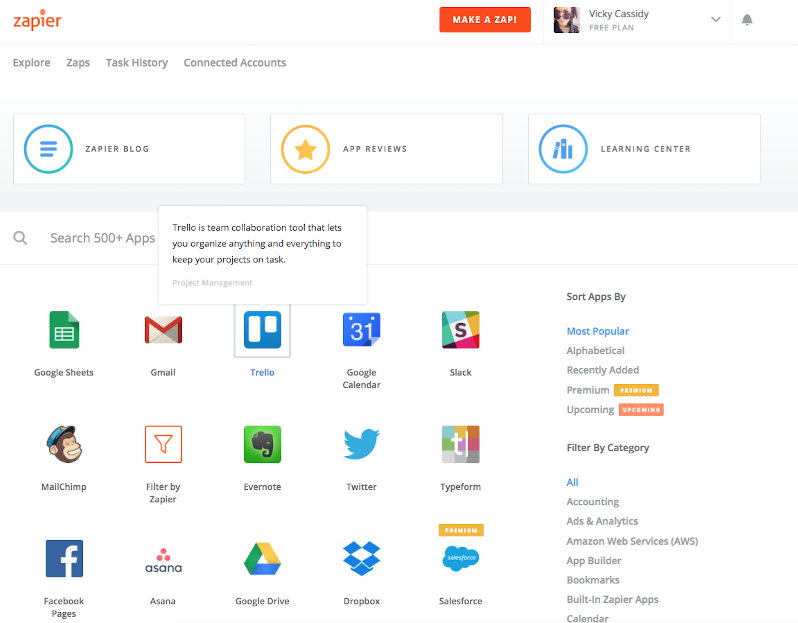
Task: Click the Zapier Blog circle icon
Action: pyautogui.click(x=48, y=149)
